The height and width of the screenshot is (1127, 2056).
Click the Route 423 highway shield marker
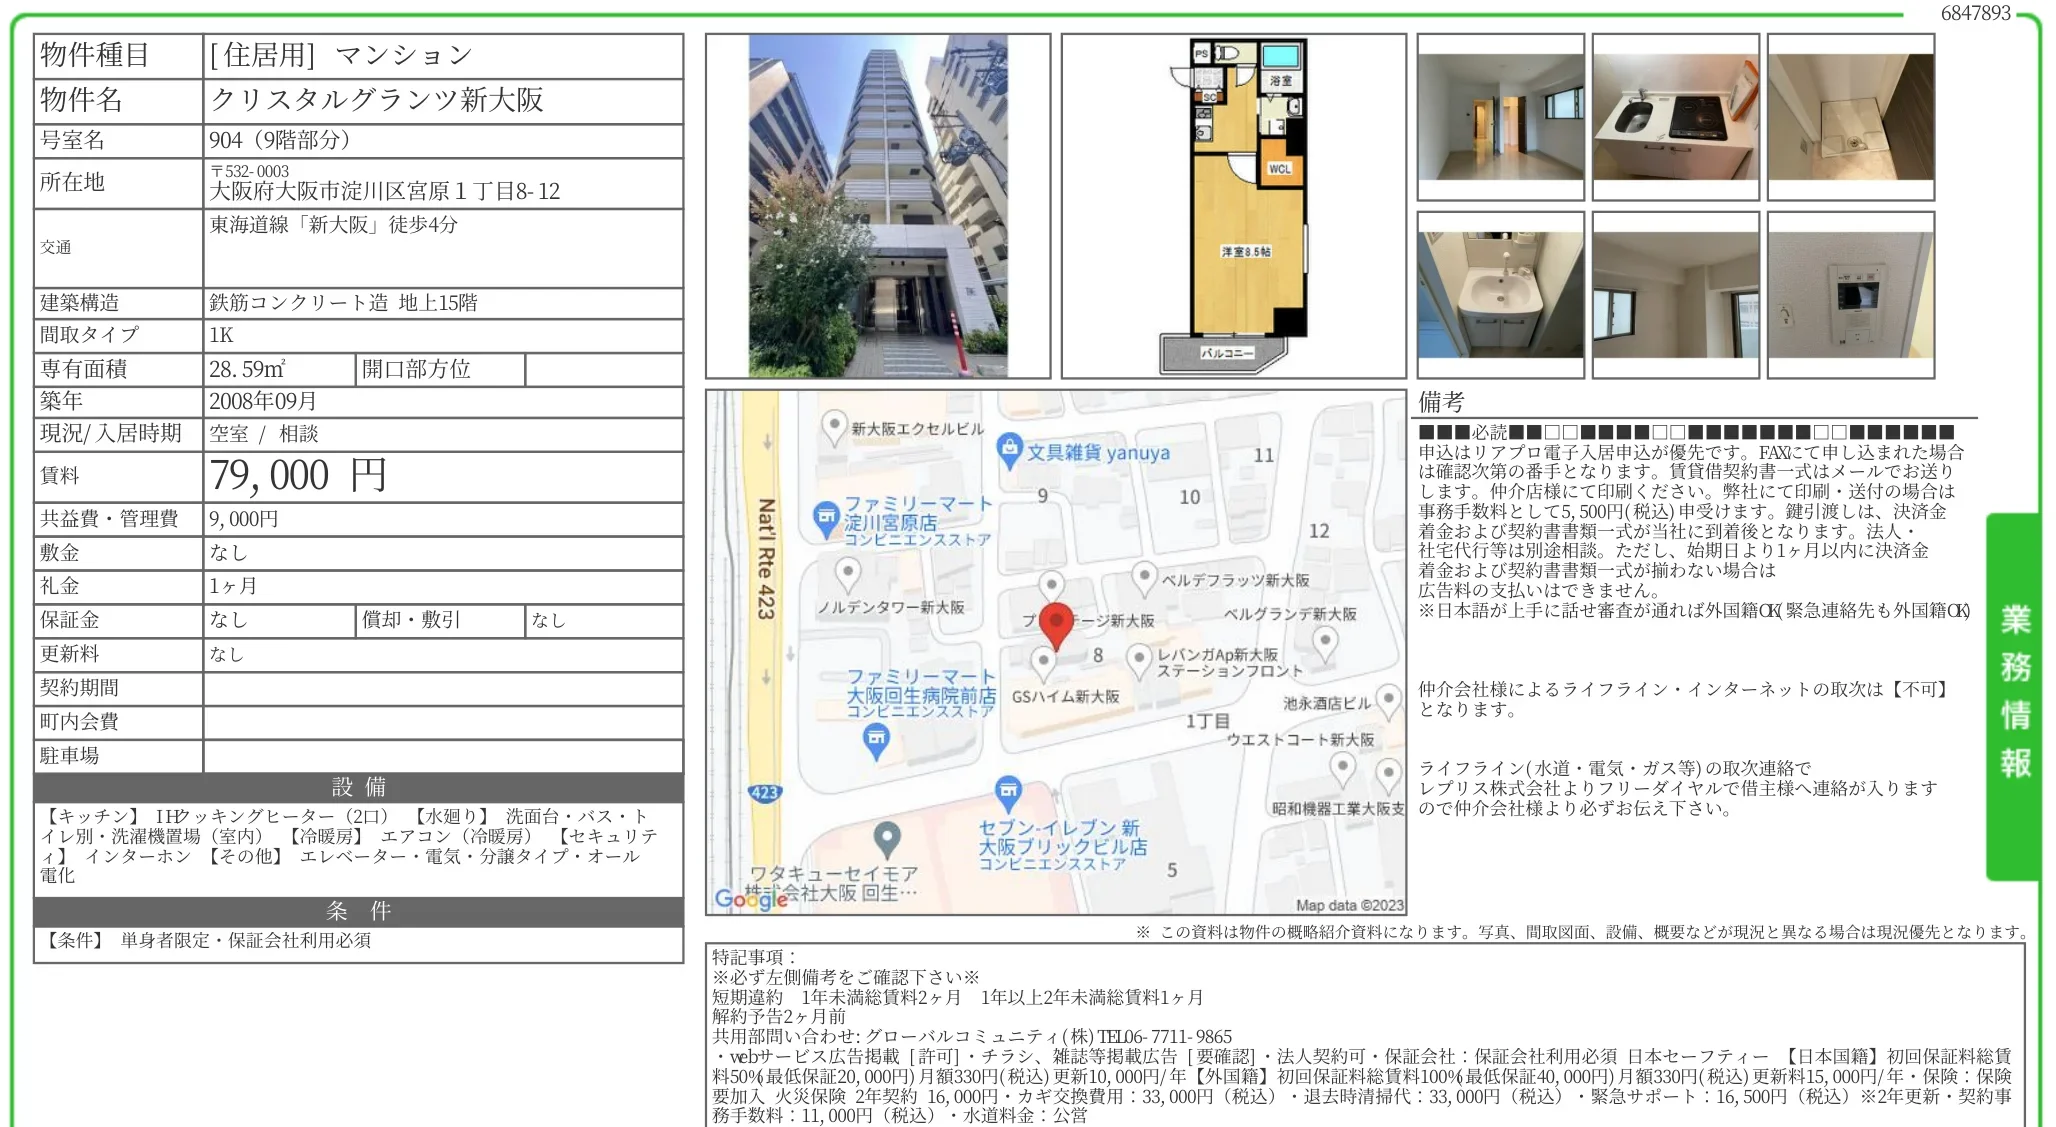764,792
